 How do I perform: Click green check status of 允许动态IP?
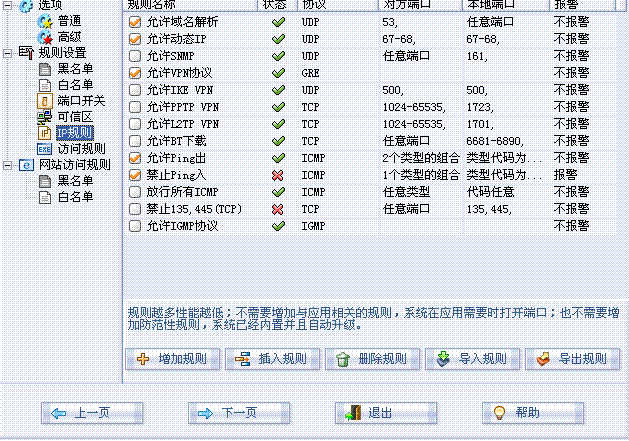point(278,39)
